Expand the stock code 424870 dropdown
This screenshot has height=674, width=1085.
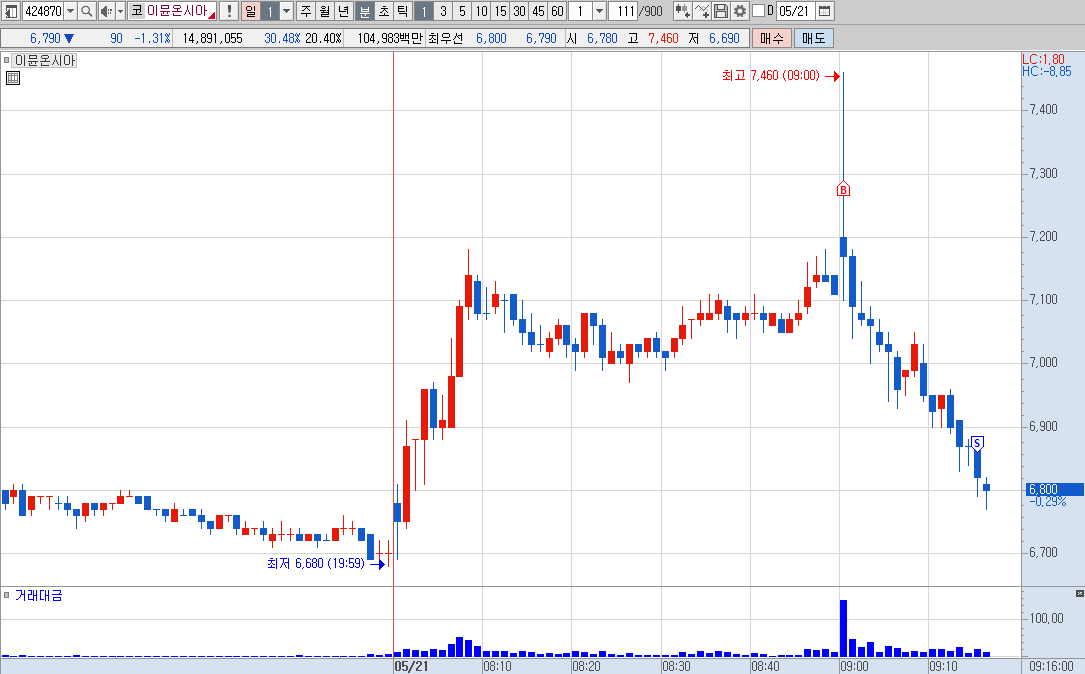[x=70, y=11]
